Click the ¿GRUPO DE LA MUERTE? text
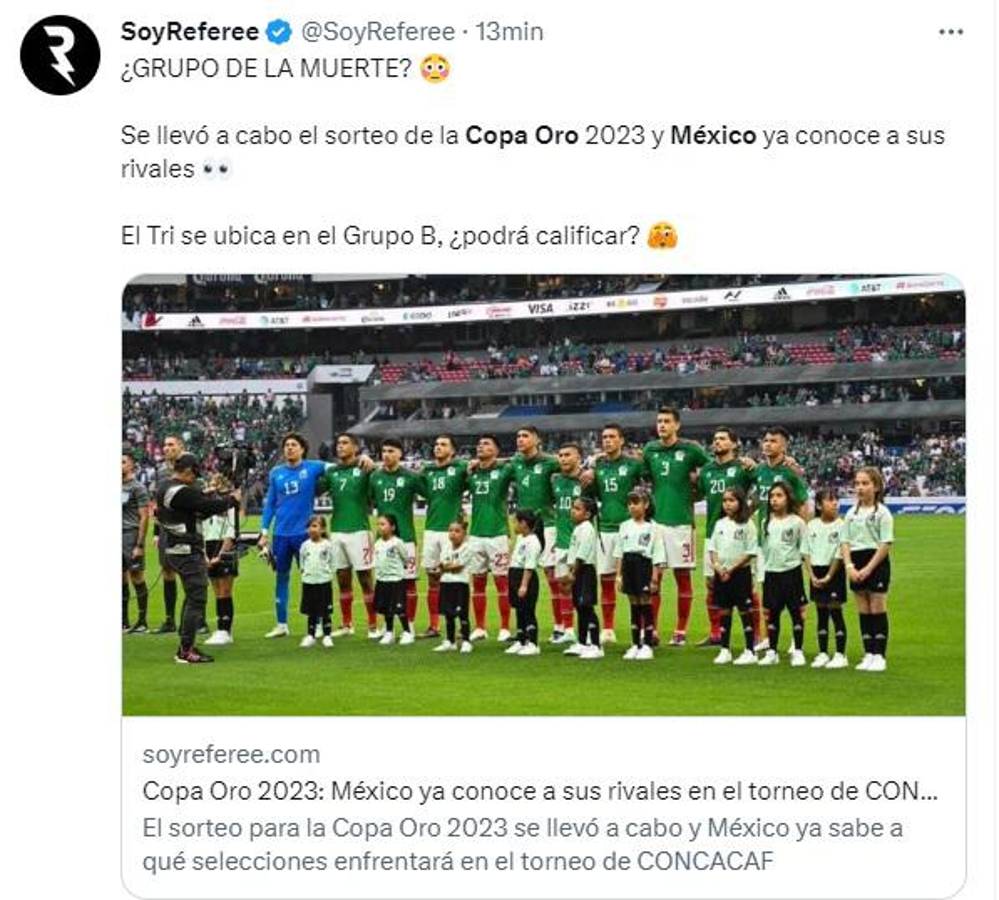This screenshot has width=999, height=900. pyautogui.click(x=266, y=69)
